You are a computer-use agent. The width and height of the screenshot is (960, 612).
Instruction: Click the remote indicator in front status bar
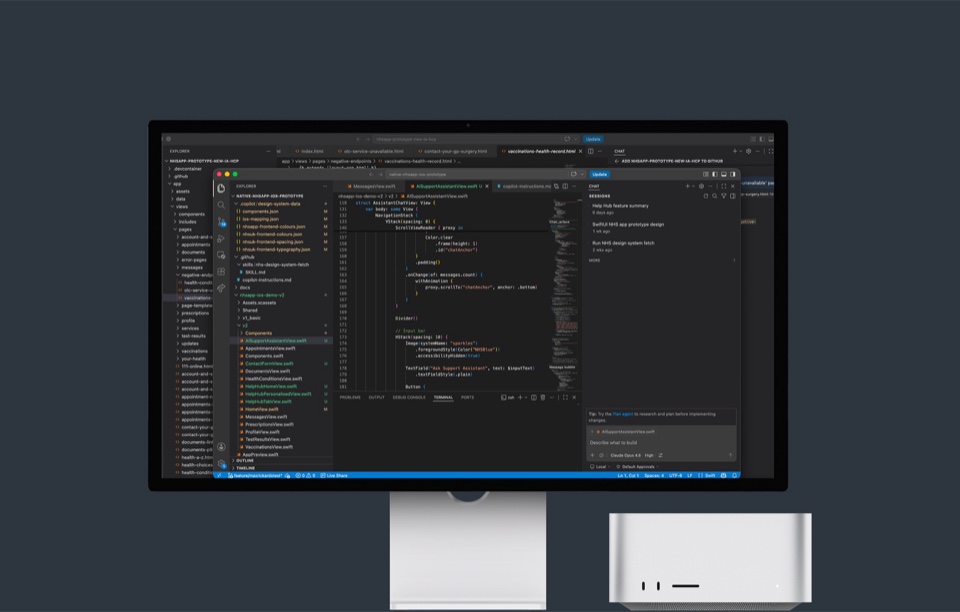coord(219,476)
